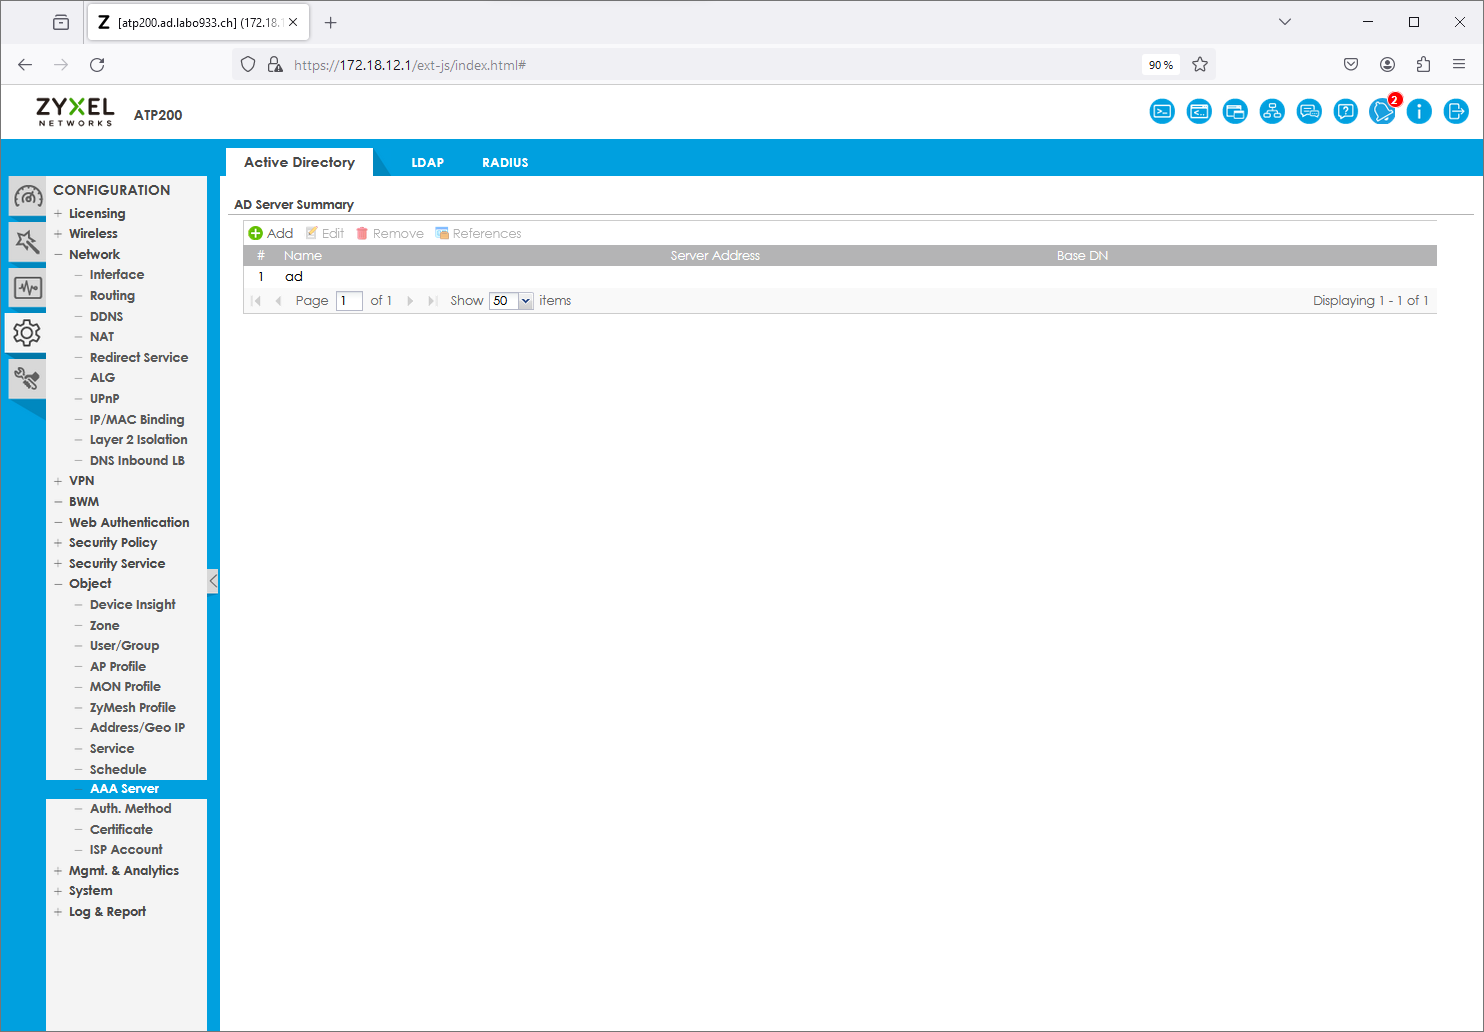Image resolution: width=1484 pixels, height=1032 pixels.
Task: Go to first page arrow in pager
Action: coord(257,301)
